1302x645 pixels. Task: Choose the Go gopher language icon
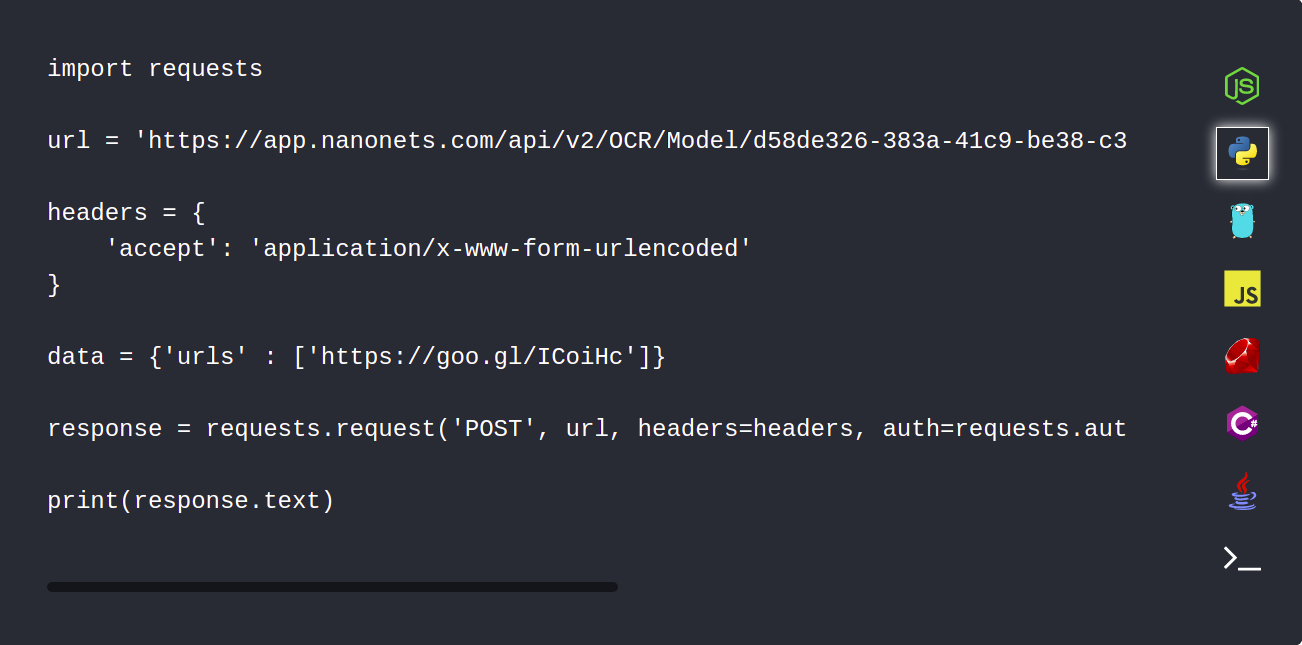click(x=1242, y=220)
